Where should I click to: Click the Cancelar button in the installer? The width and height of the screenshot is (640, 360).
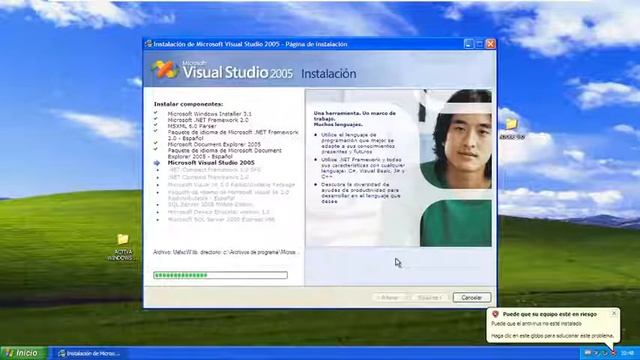pyautogui.click(x=471, y=298)
